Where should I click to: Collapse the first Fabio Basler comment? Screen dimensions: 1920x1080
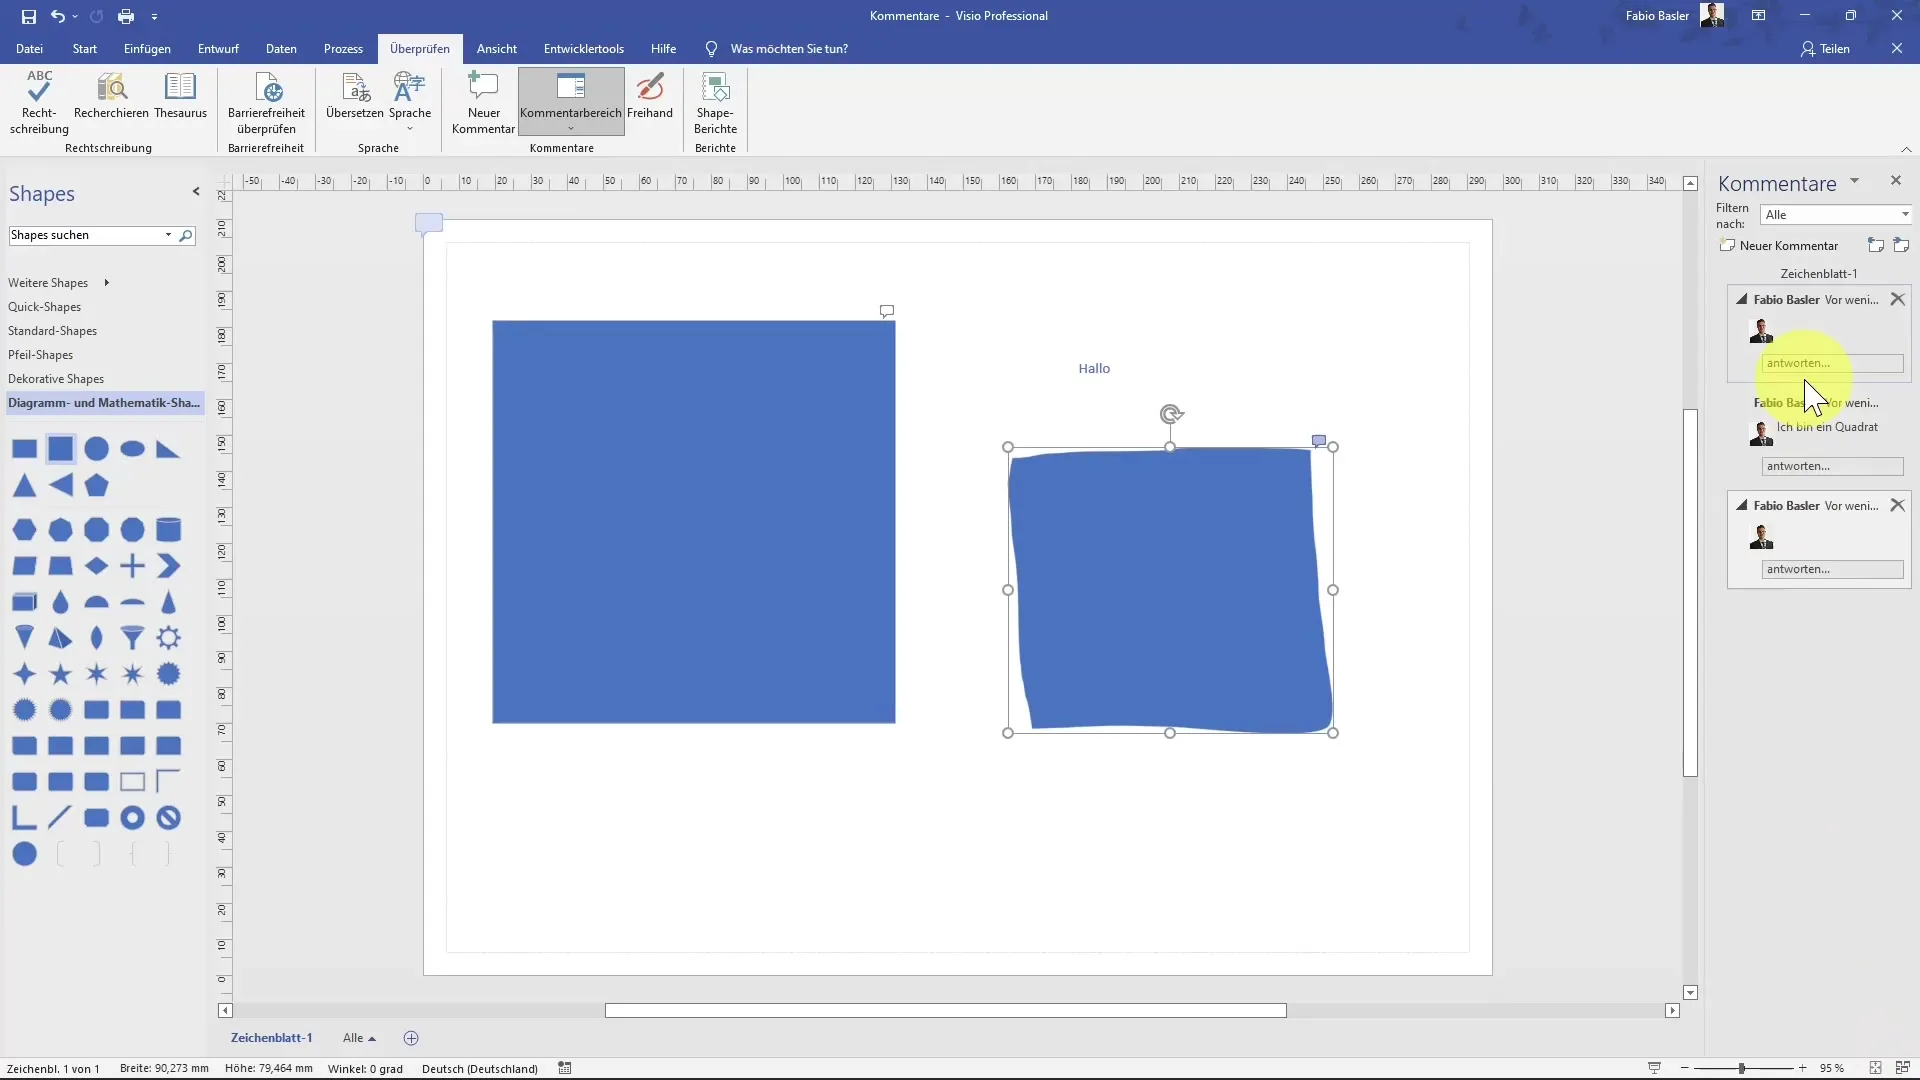(1741, 299)
